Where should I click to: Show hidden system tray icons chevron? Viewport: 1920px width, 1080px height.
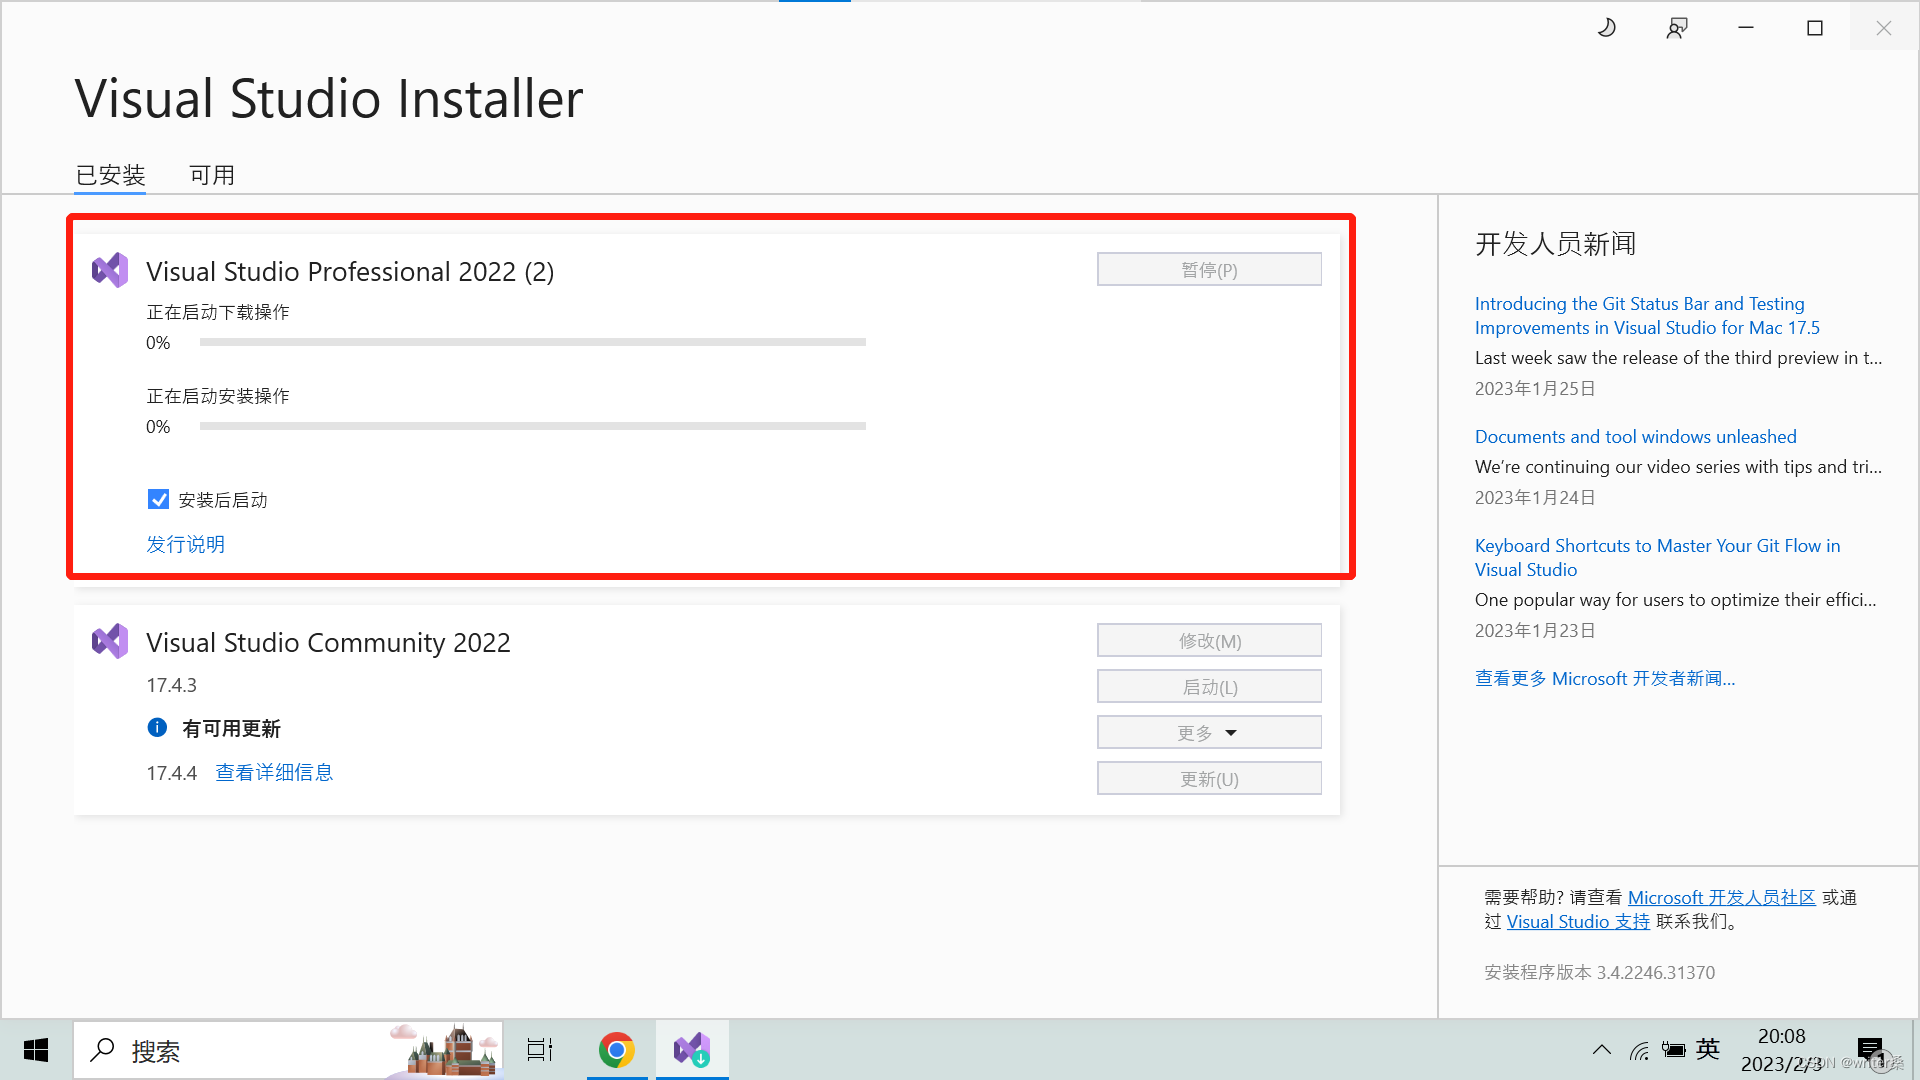(x=1601, y=1050)
